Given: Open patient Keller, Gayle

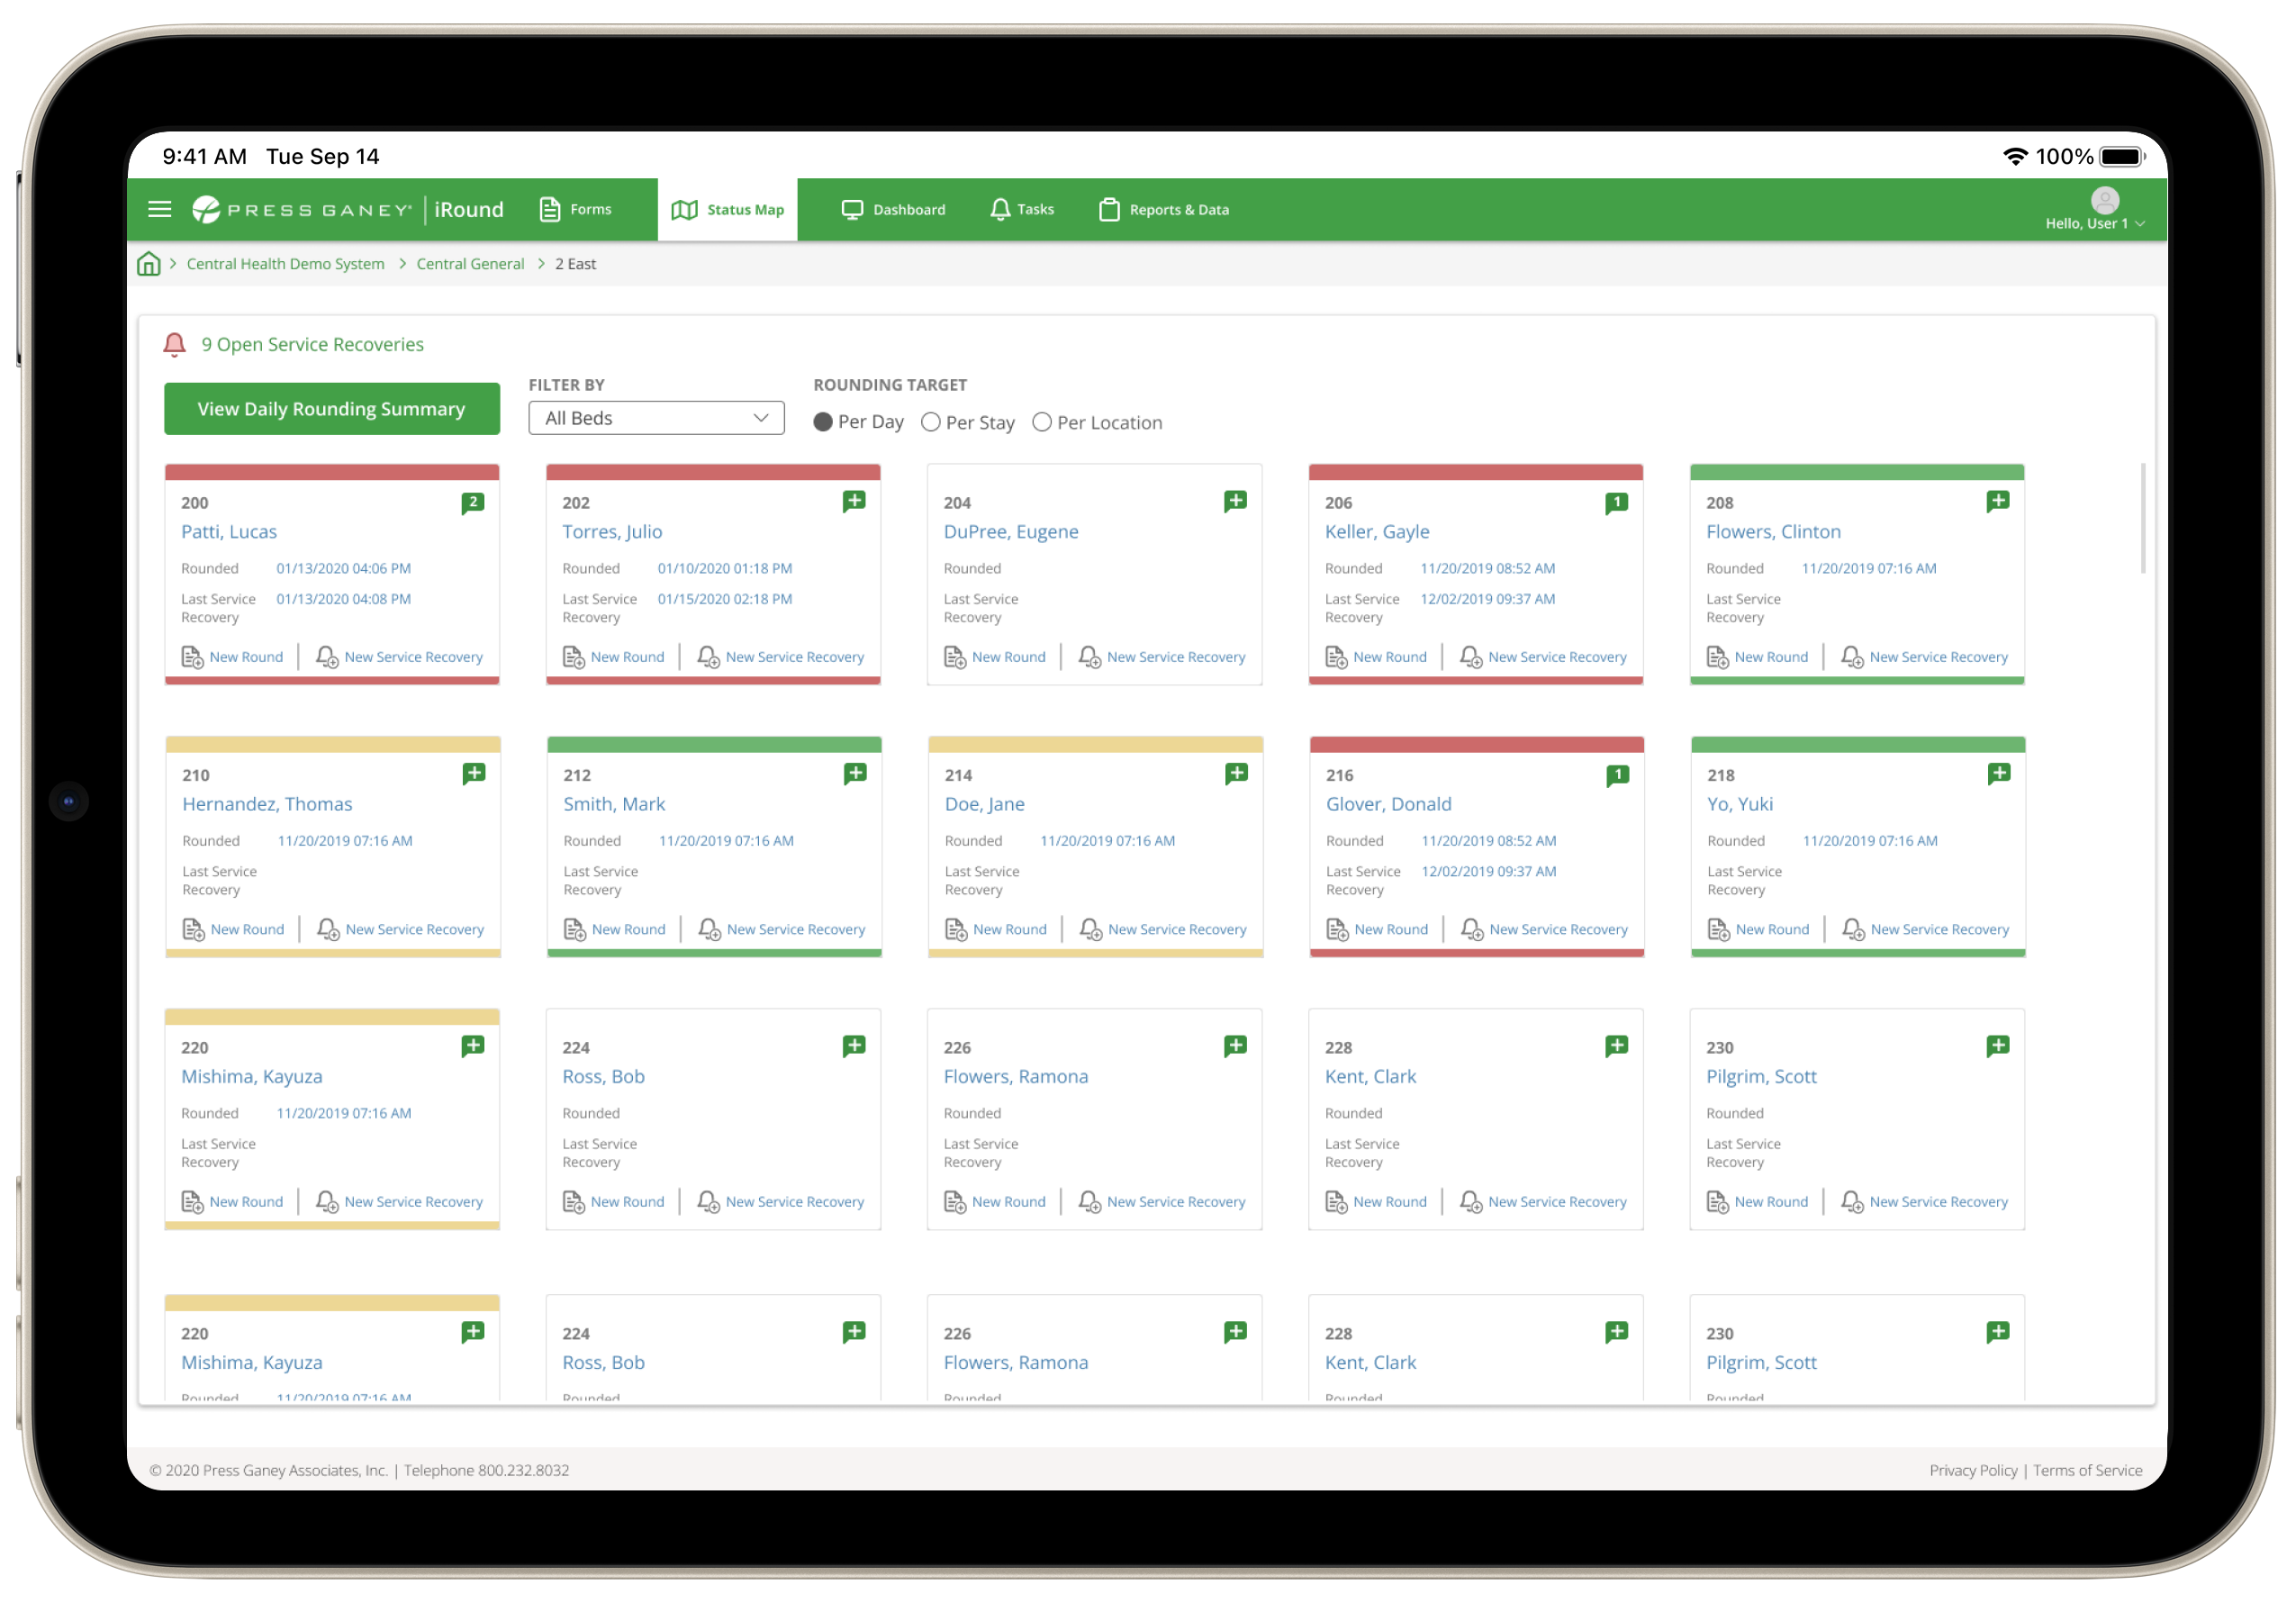Looking at the screenshot, I should [x=1377, y=532].
